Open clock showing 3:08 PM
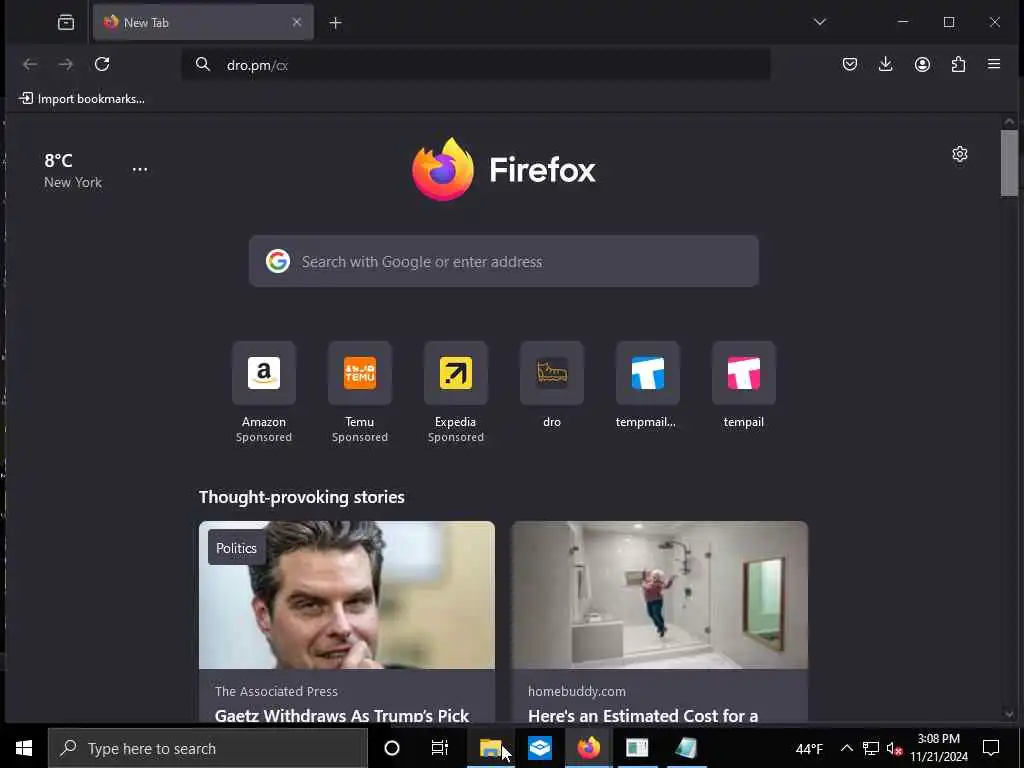This screenshot has height=768, width=1024. pyautogui.click(x=939, y=748)
